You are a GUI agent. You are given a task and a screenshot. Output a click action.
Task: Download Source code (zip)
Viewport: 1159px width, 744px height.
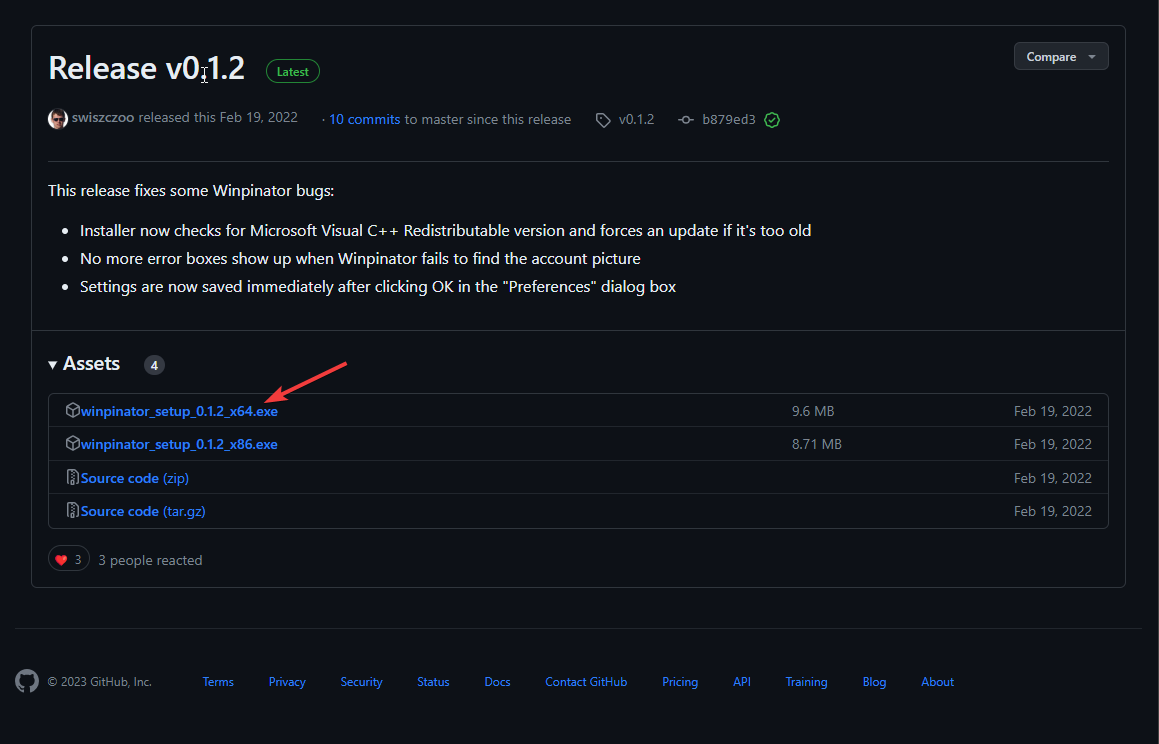point(135,479)
